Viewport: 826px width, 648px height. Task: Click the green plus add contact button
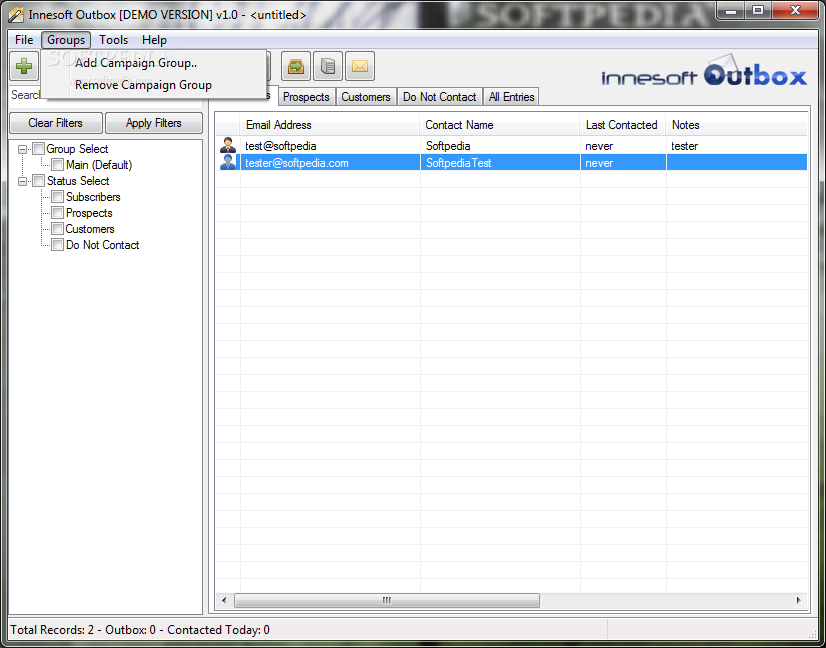[24, 66]
